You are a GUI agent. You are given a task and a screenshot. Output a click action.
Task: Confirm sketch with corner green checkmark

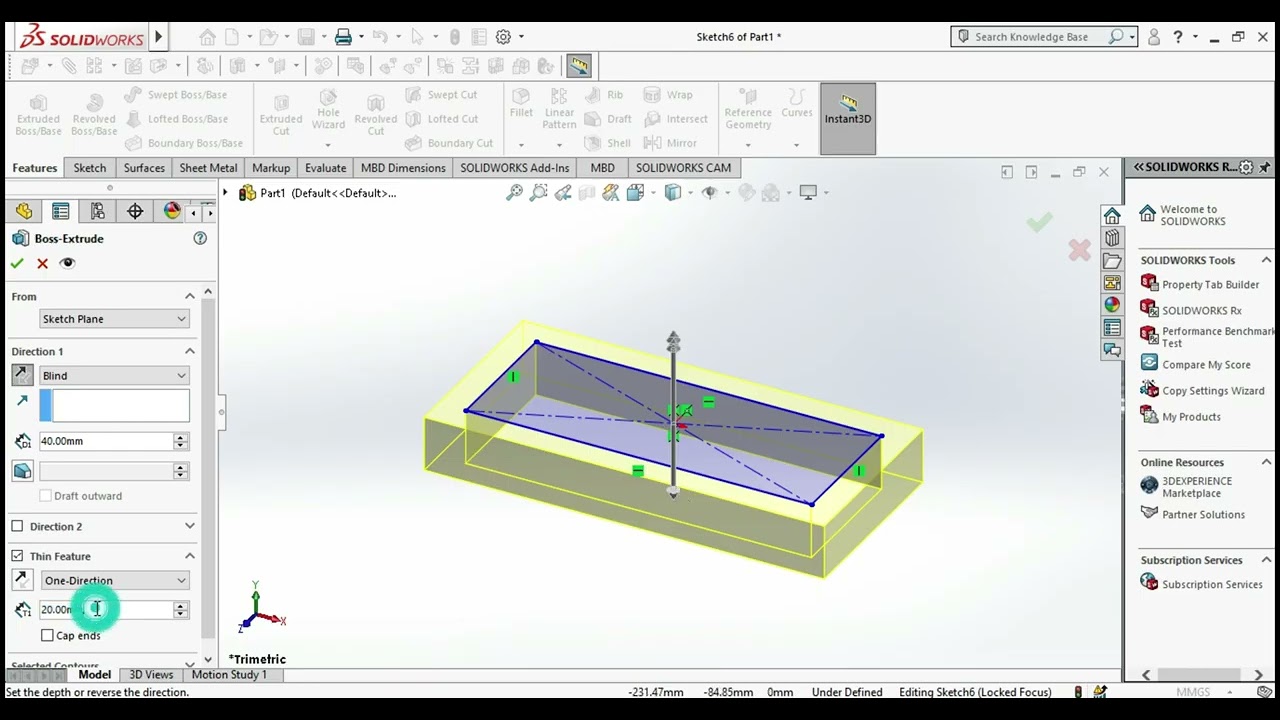pos(1039,222)
